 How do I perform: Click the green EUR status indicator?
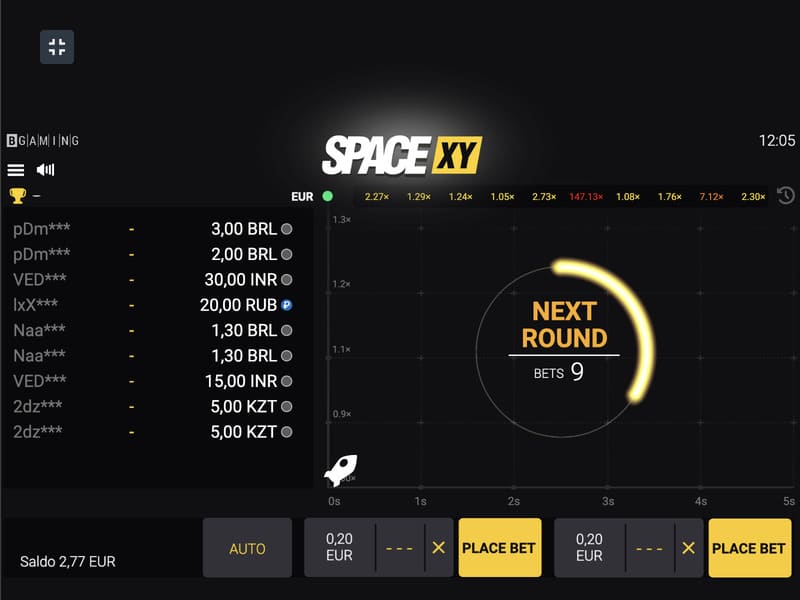[x=328, y=196]
